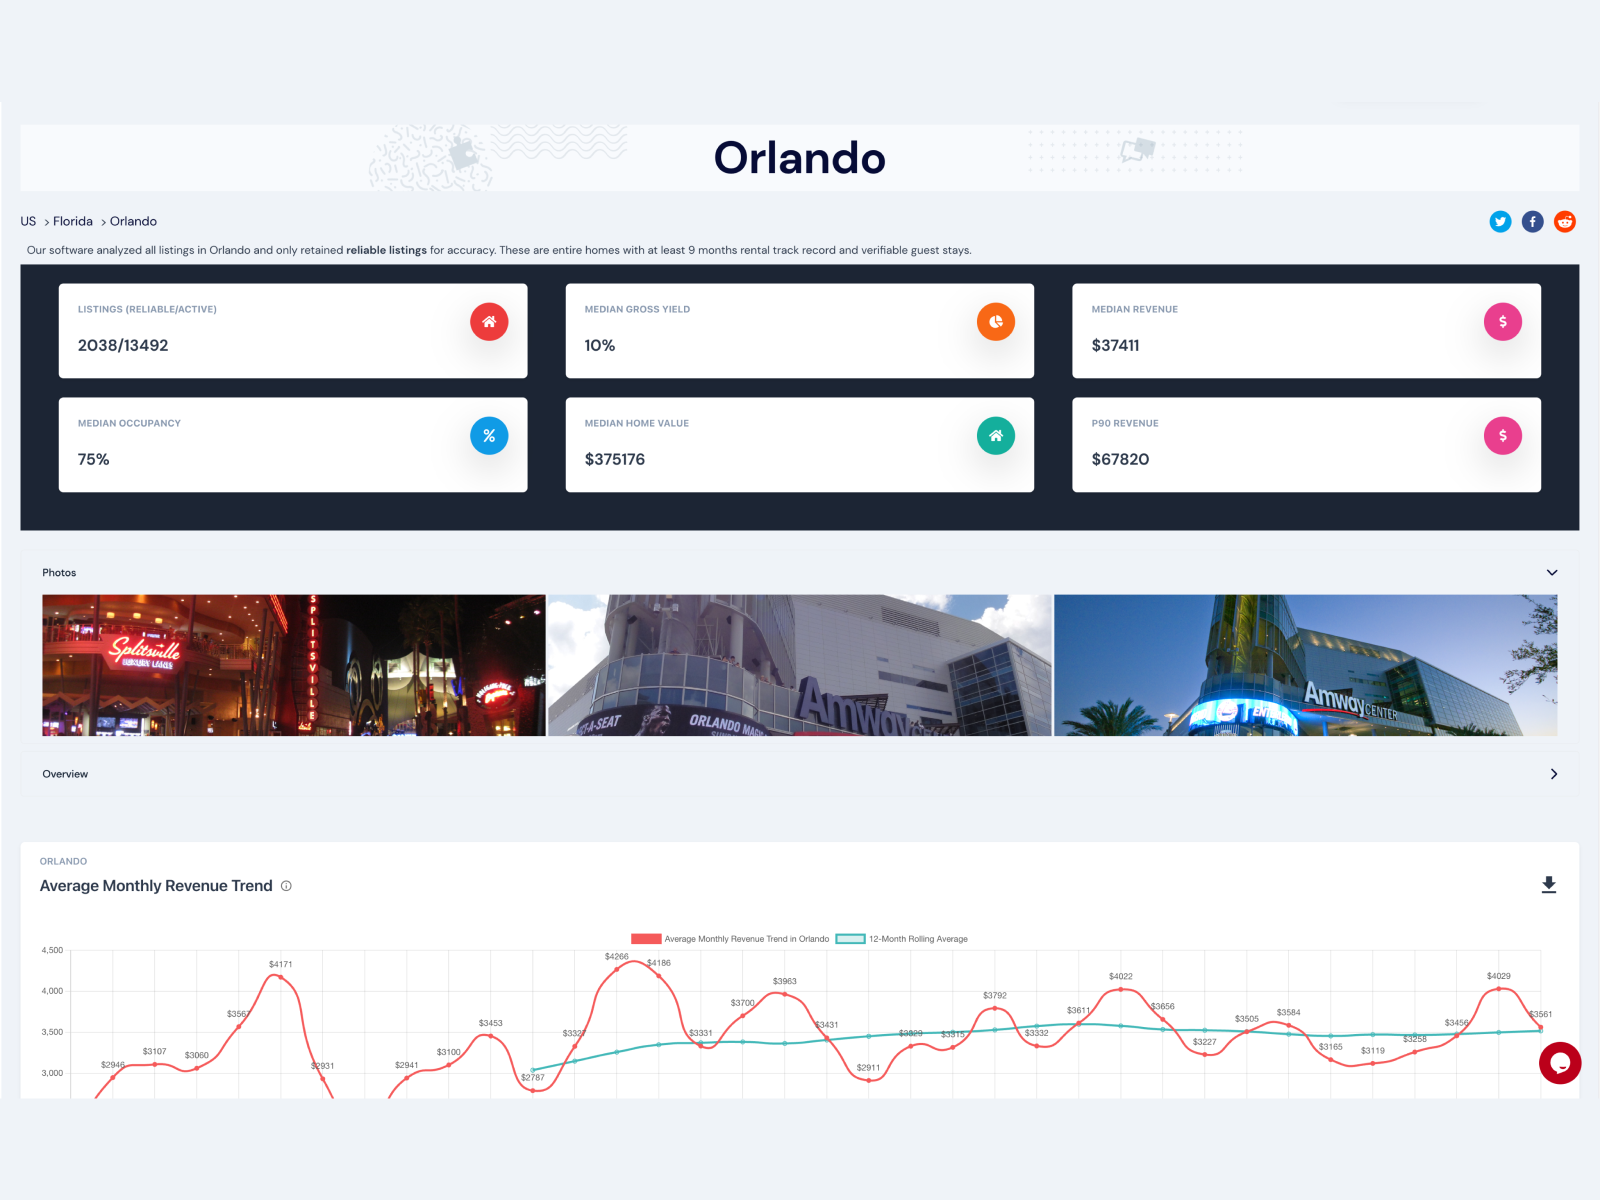Open info tooltip next to Average Monthly Revenue Trend
This screenshot has height=1200, width=1600.
point(286,886)
